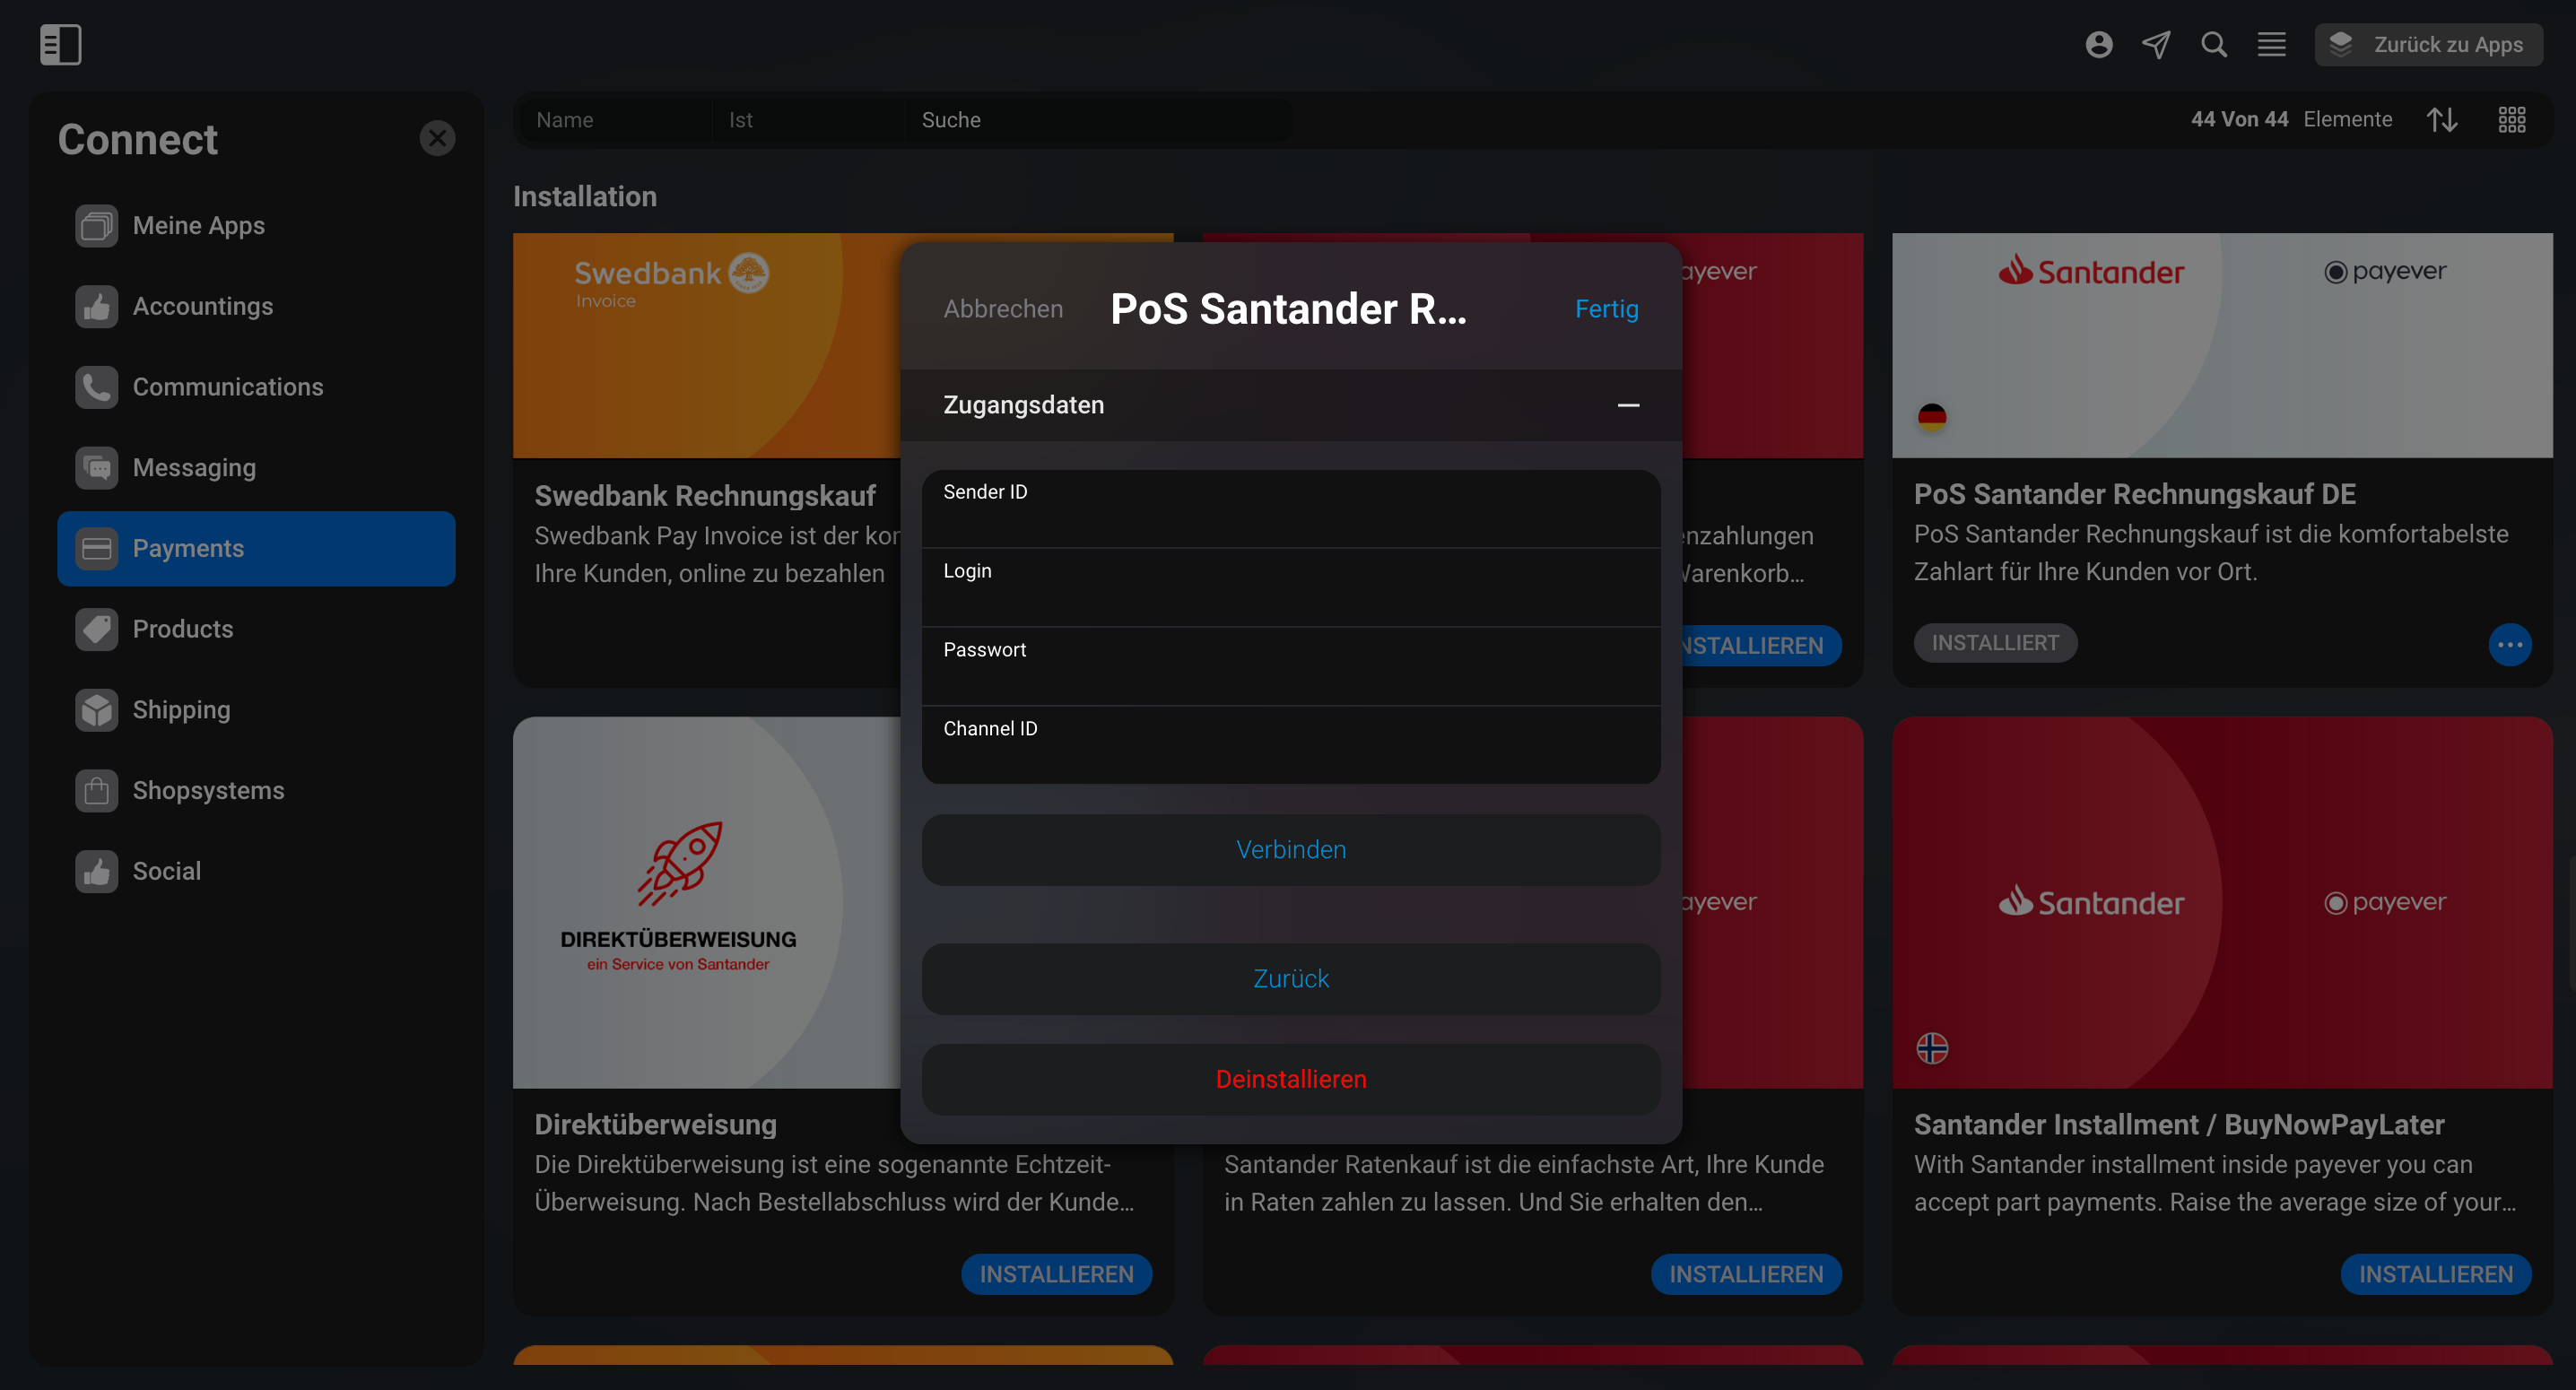Image resolution: width=2576 pixels, height=1390 pixels.
Task: Focus the Passwort field
Action: pos(1291,667)
